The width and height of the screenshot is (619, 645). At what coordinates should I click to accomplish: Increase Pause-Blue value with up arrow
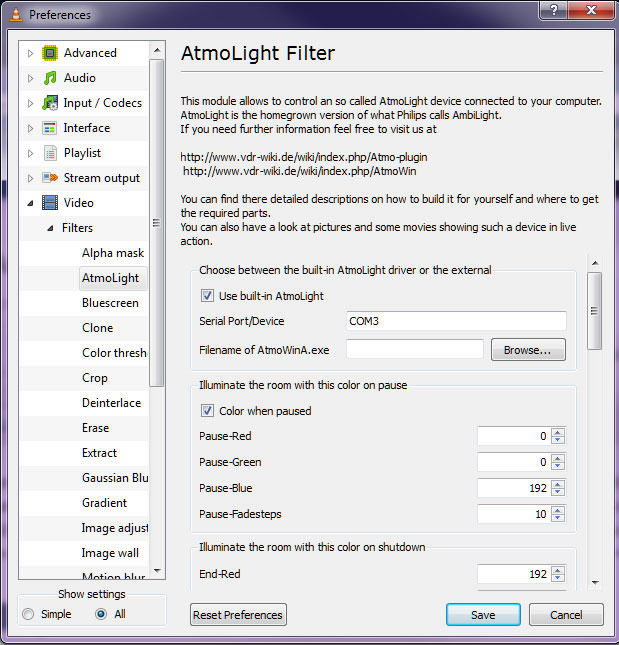[x=558, y=484]
